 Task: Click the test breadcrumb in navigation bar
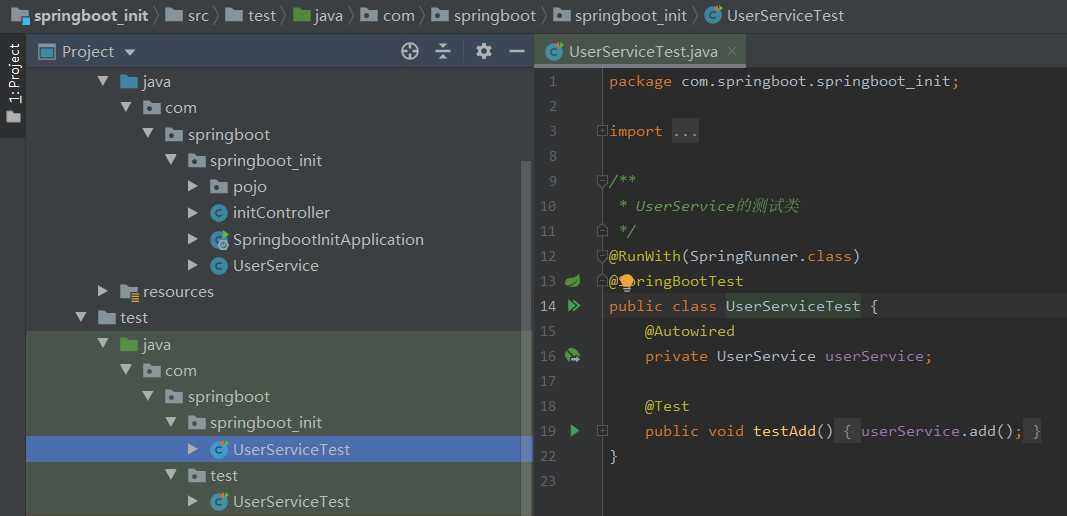[261, 16]
